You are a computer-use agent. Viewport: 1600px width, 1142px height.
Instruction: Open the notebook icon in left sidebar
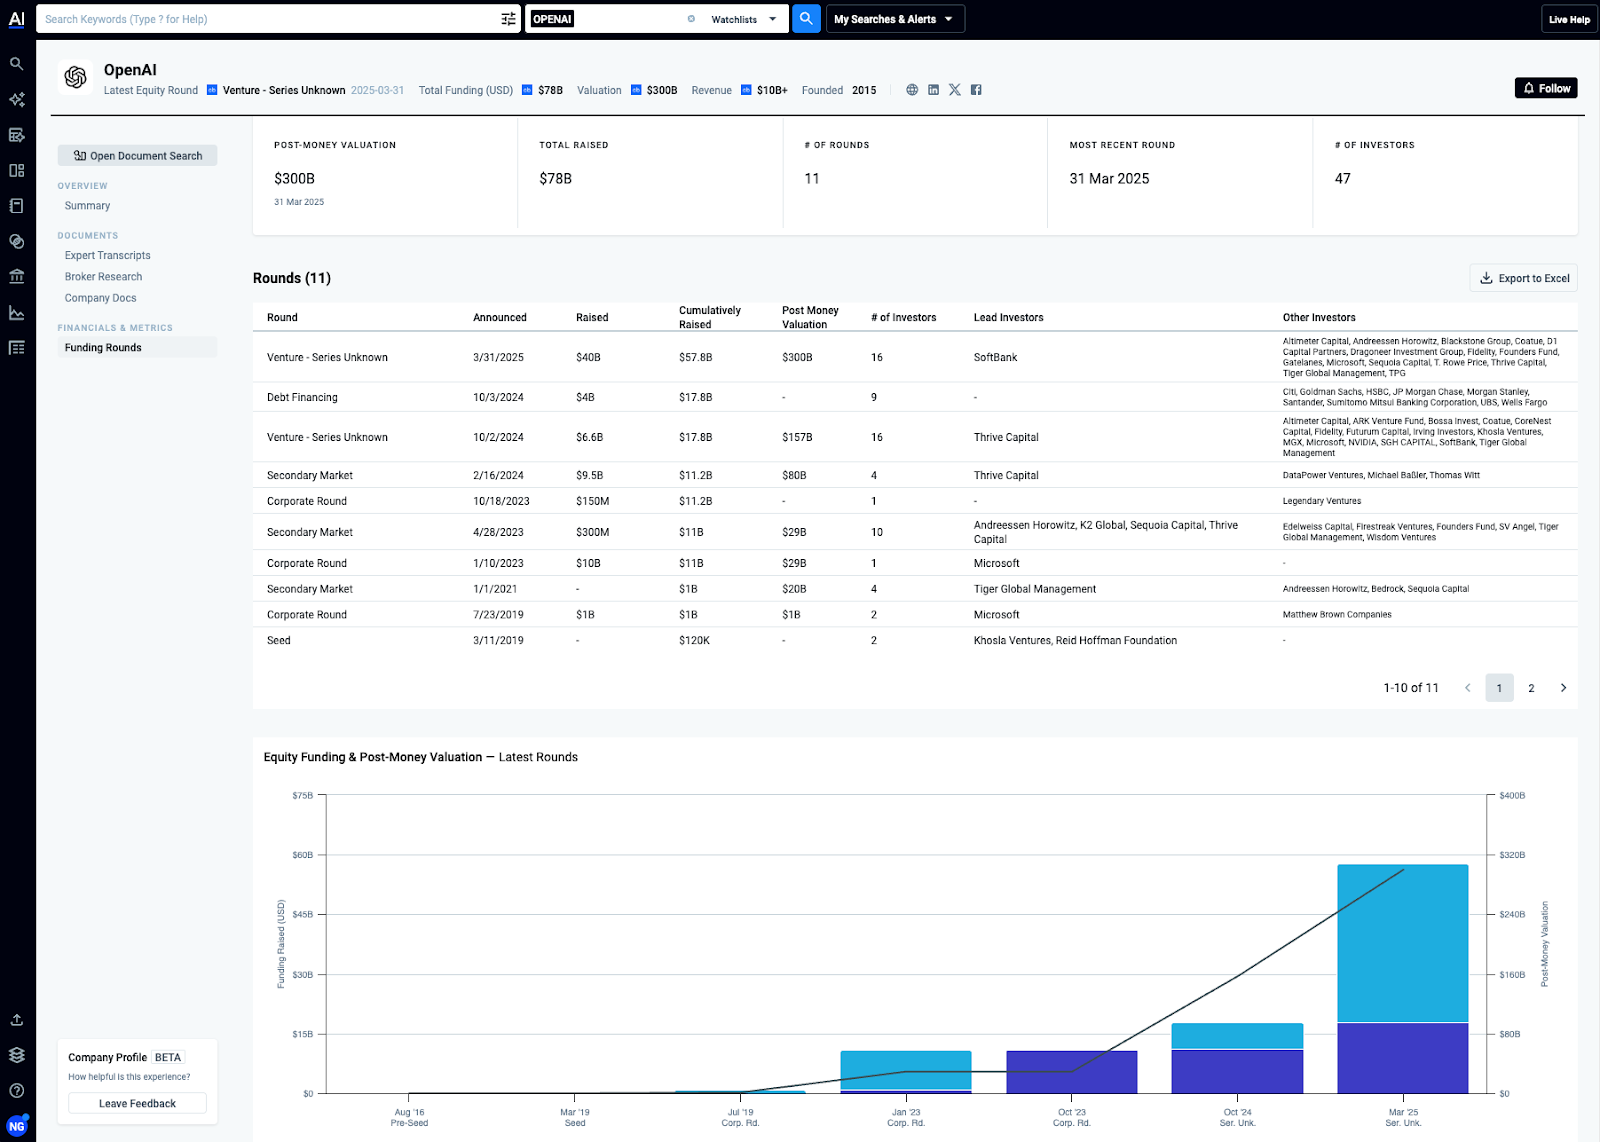[17, 206]
